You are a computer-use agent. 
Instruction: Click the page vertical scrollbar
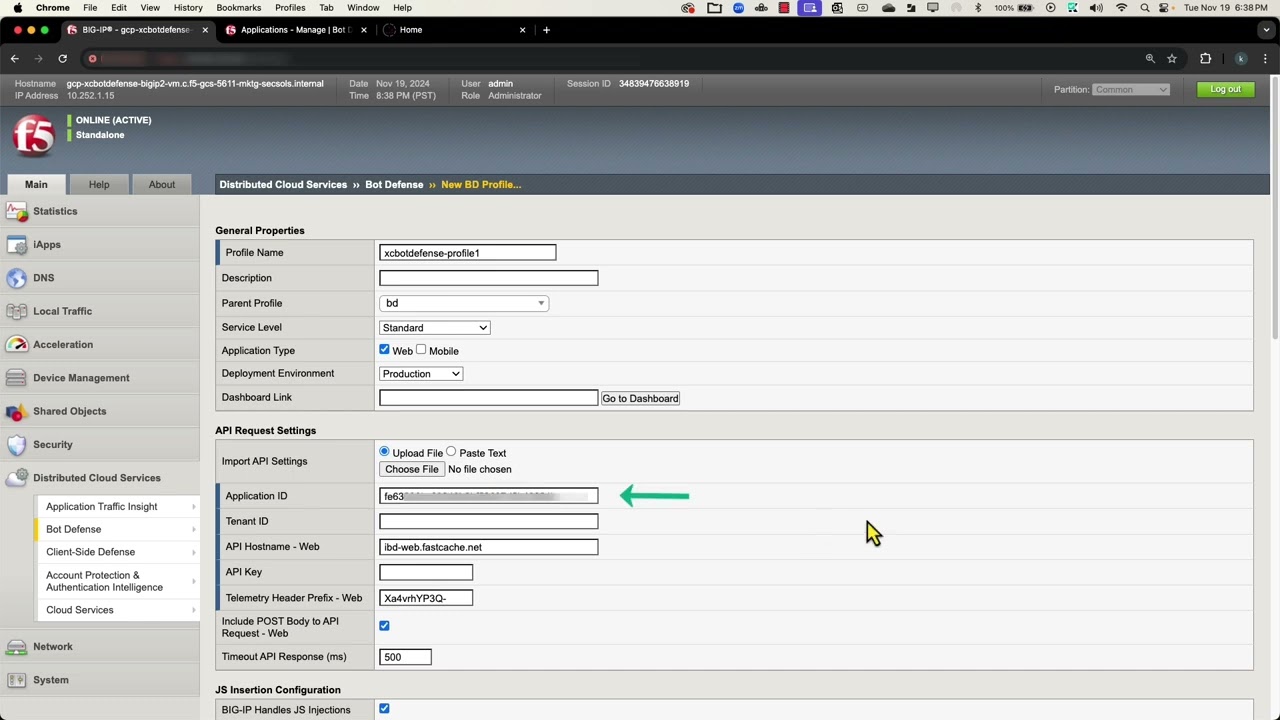[x=1274, y=210]
